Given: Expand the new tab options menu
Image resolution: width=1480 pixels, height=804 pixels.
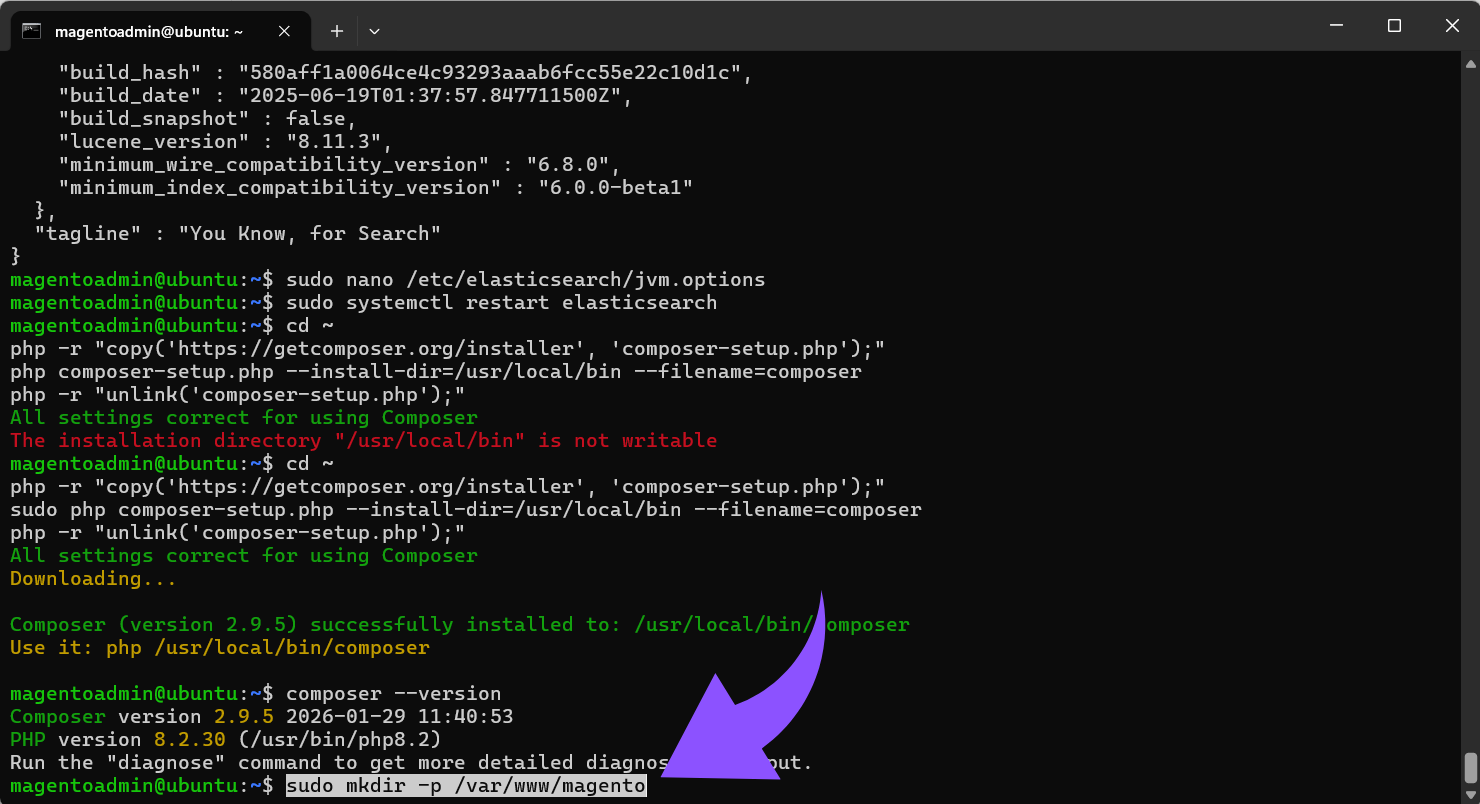Looking at the screenshot, I should tap(374, 31).
